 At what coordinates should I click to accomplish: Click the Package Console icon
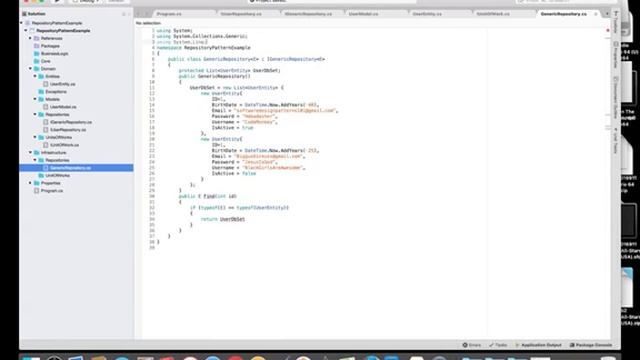click(572, 345)
